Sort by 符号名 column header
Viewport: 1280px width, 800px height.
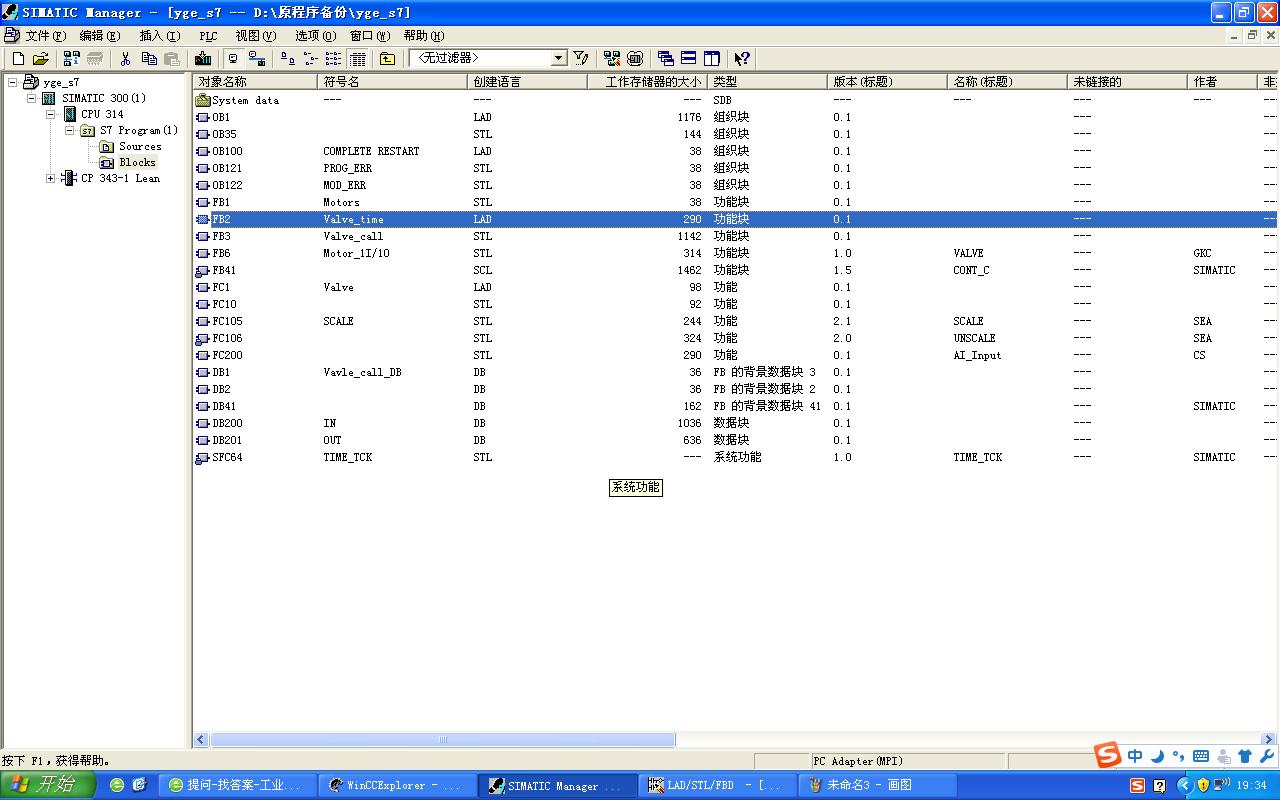[x=392, y=82]
